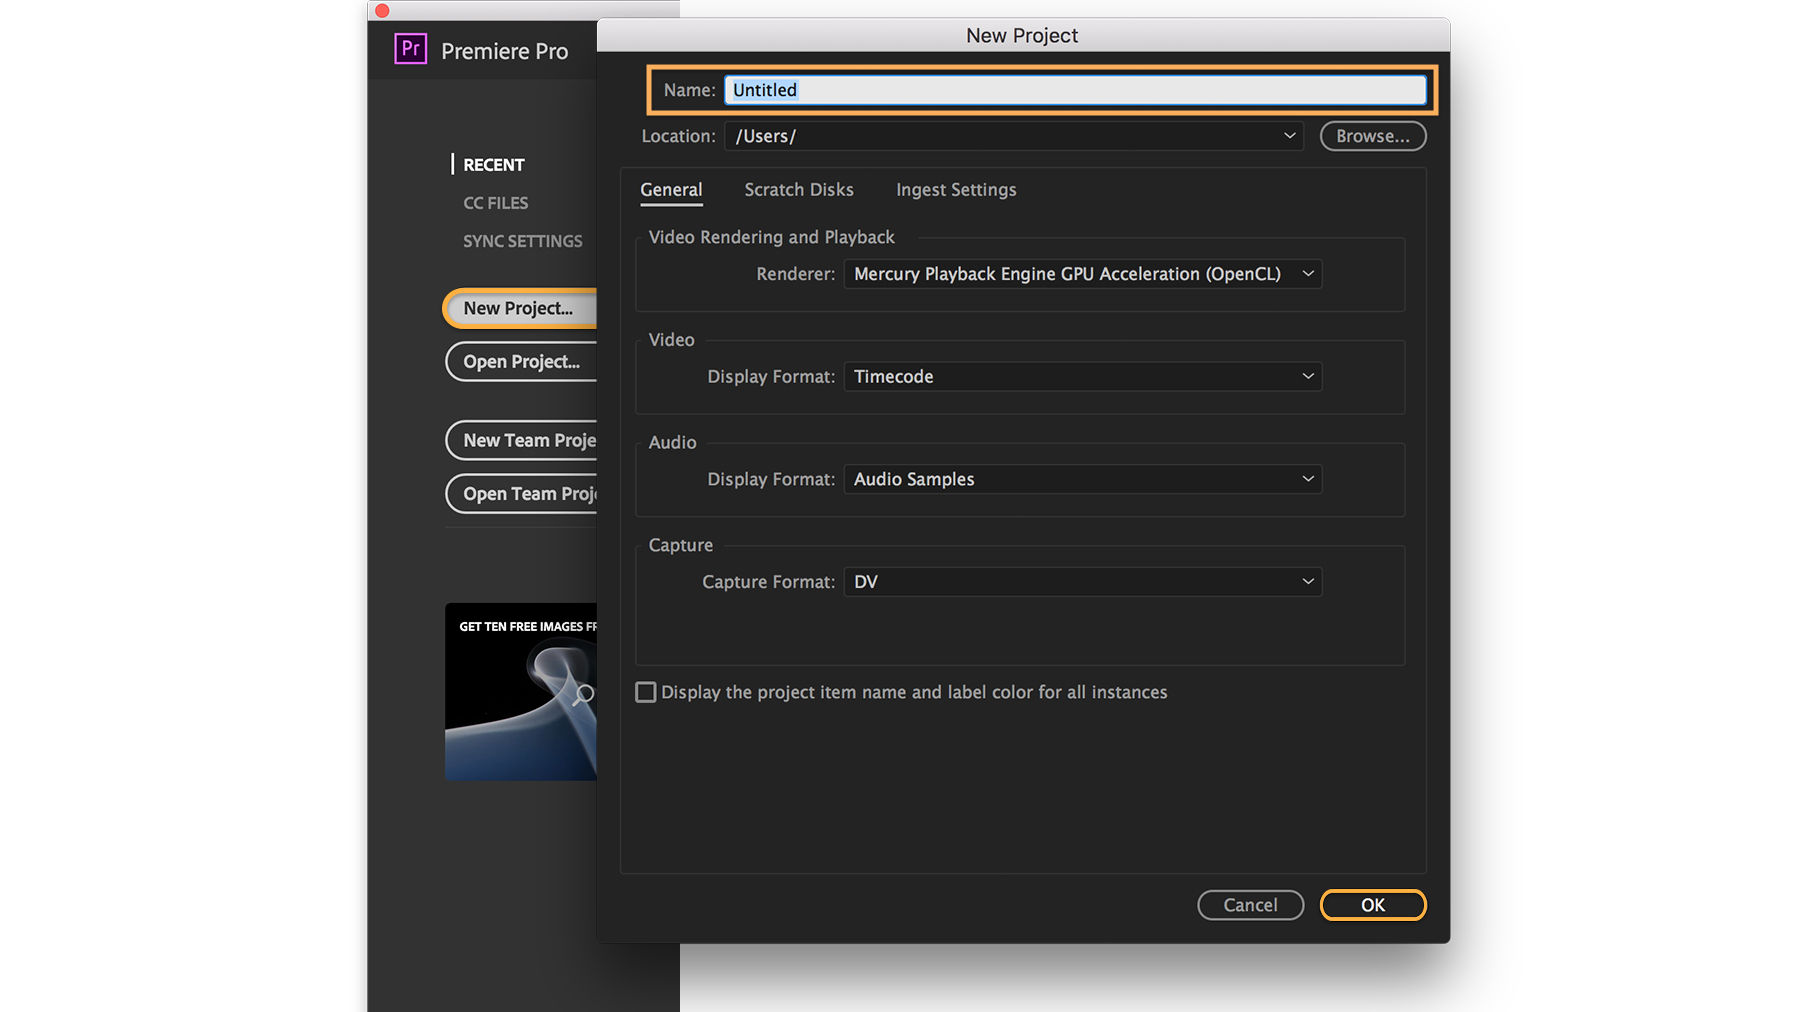The width and height of the screenshot is (1800, 1012).
Task: Open the Capture Format dropdown
Action: click(x=1083, y=581)
